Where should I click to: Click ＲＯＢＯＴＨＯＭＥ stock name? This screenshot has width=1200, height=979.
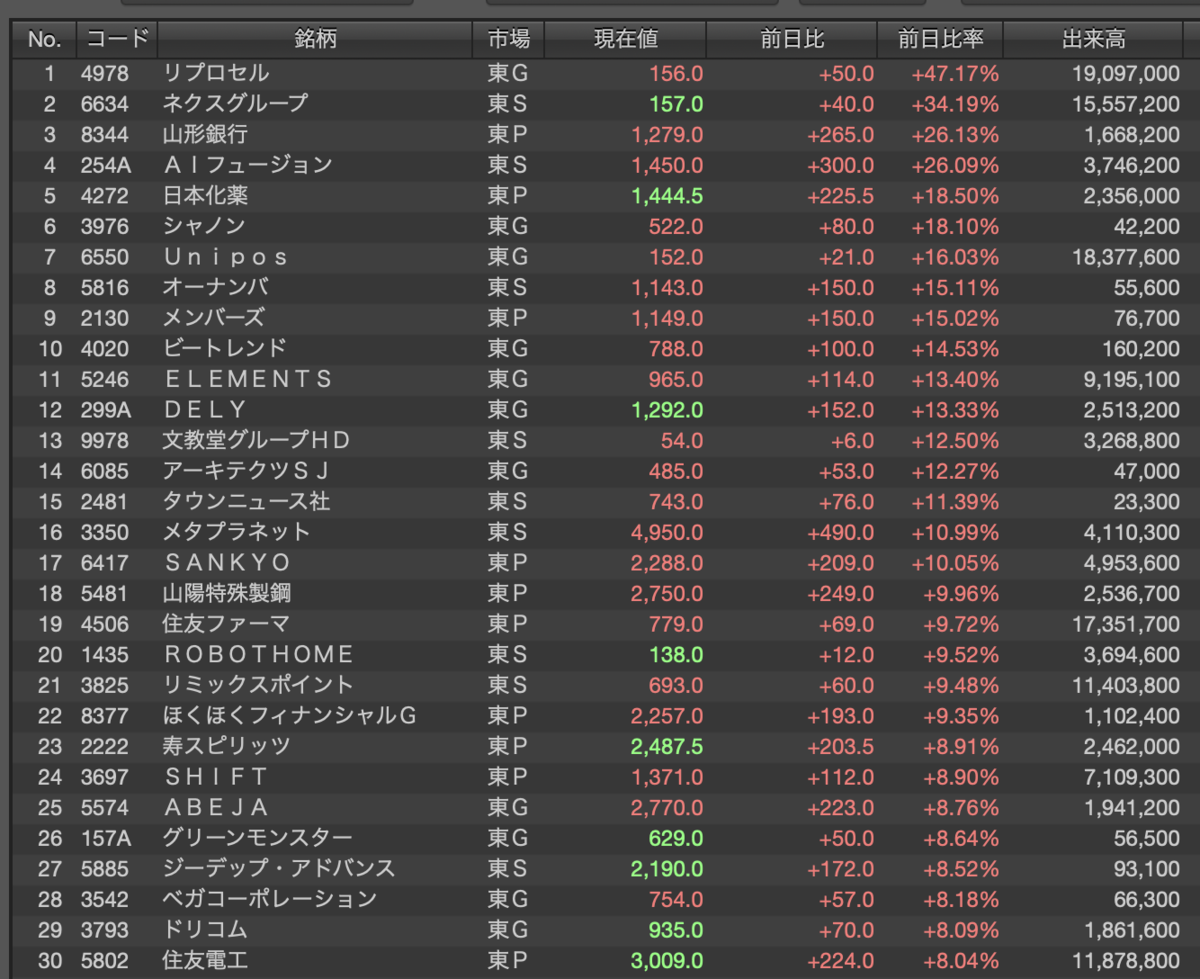coord(258,654)
